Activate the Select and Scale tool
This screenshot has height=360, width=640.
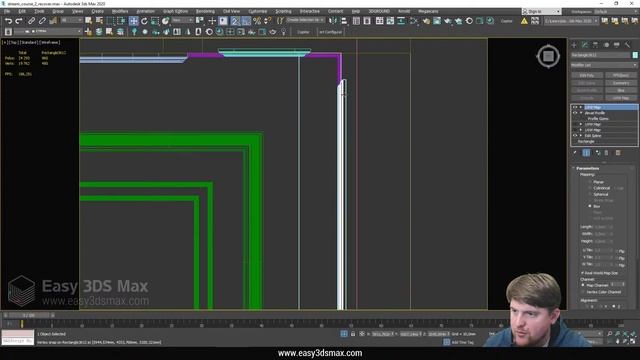coord(155,21)
